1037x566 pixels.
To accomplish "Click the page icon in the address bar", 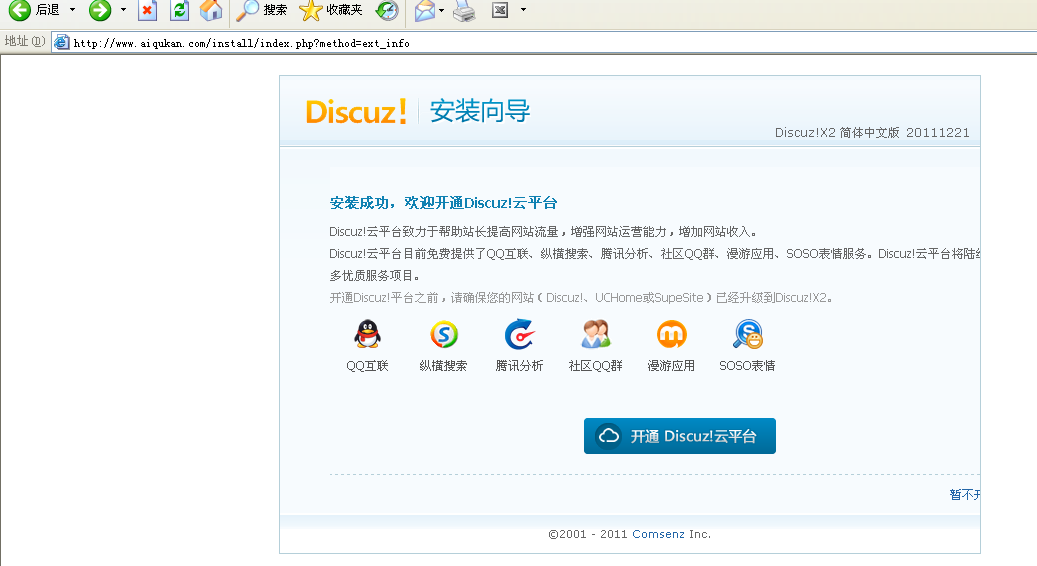I will tap(62, 43).
